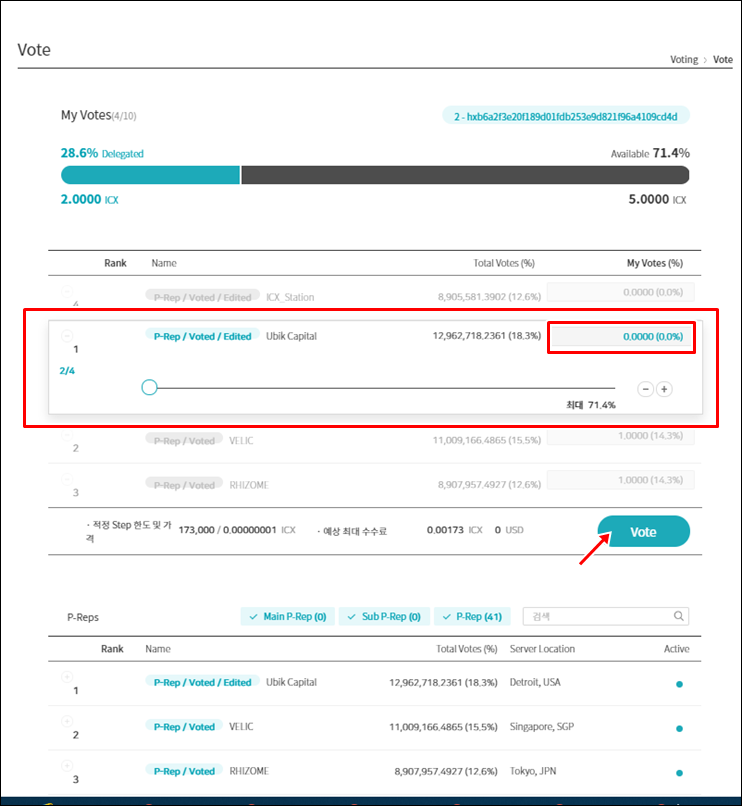This screenshot has width=742, height=806.
Task: Toggle the Main P-Rep (0) filter
Action: 288,616
